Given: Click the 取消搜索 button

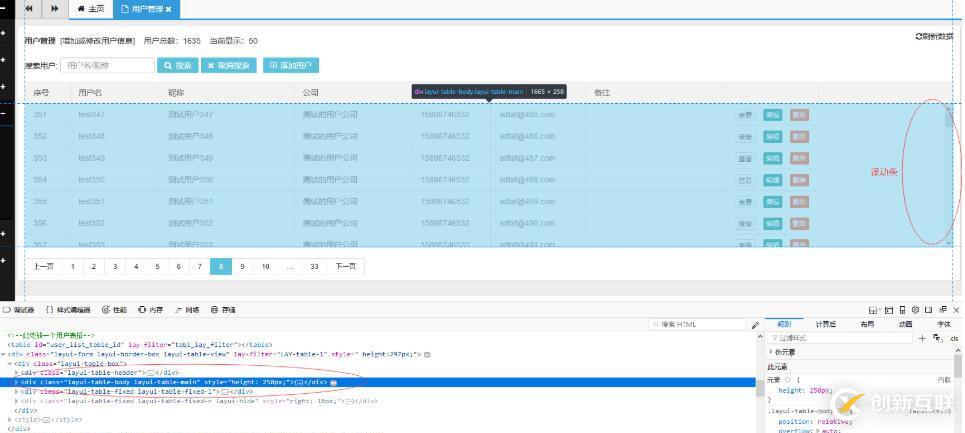Looking at the screenshot, I should pyautogui.click(x=228, y=65).
